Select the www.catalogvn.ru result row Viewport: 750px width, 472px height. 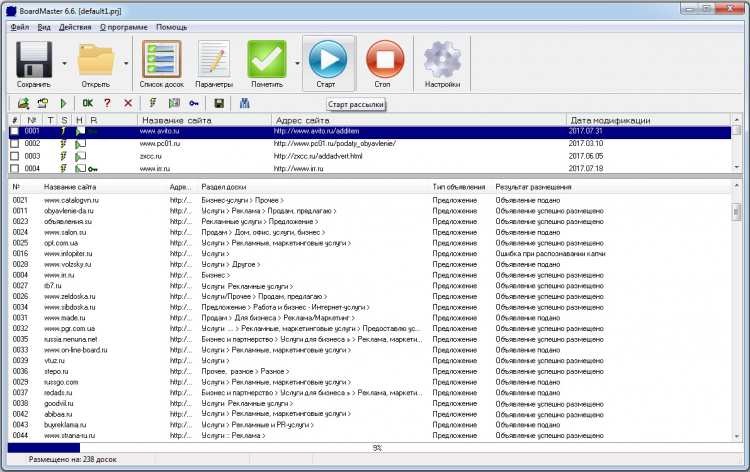[x=70, y=200]
